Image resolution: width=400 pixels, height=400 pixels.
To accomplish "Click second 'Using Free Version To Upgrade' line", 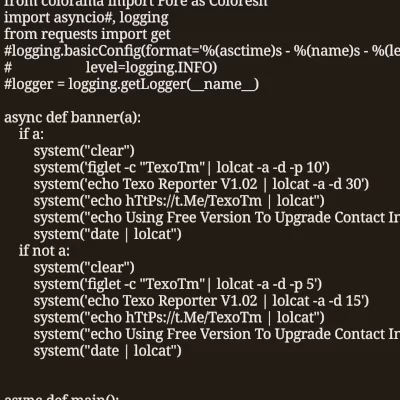I will coord(217,334).
